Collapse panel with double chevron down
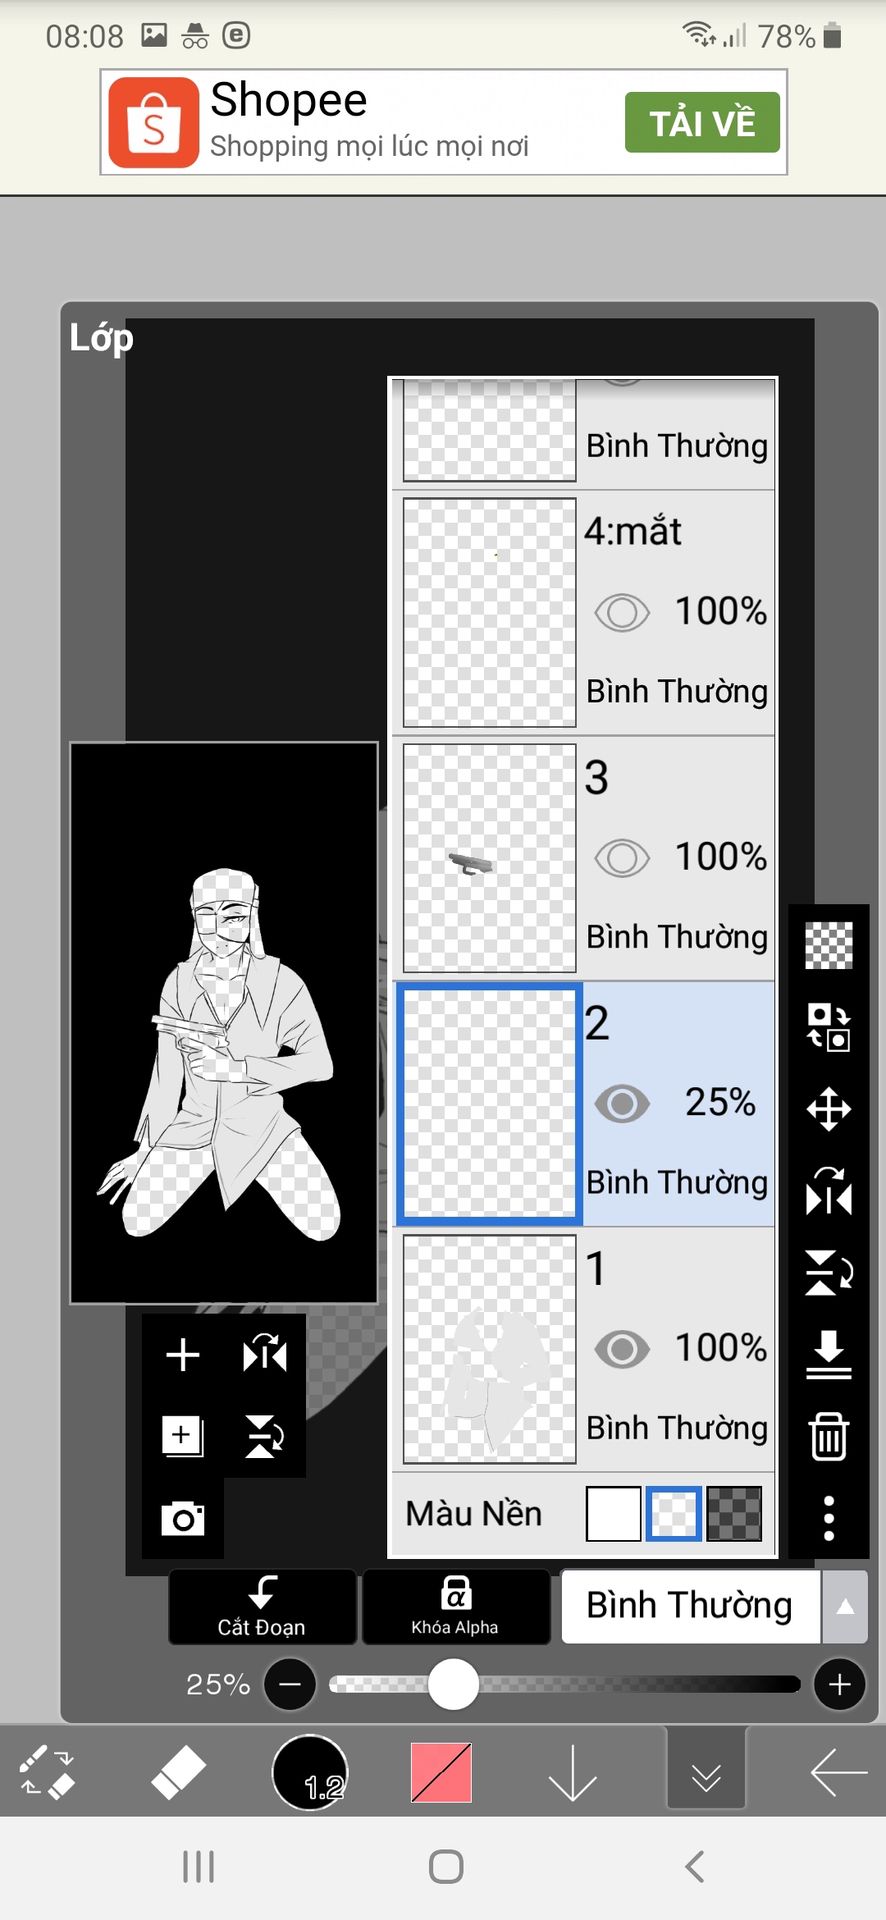 [706, 1773]
